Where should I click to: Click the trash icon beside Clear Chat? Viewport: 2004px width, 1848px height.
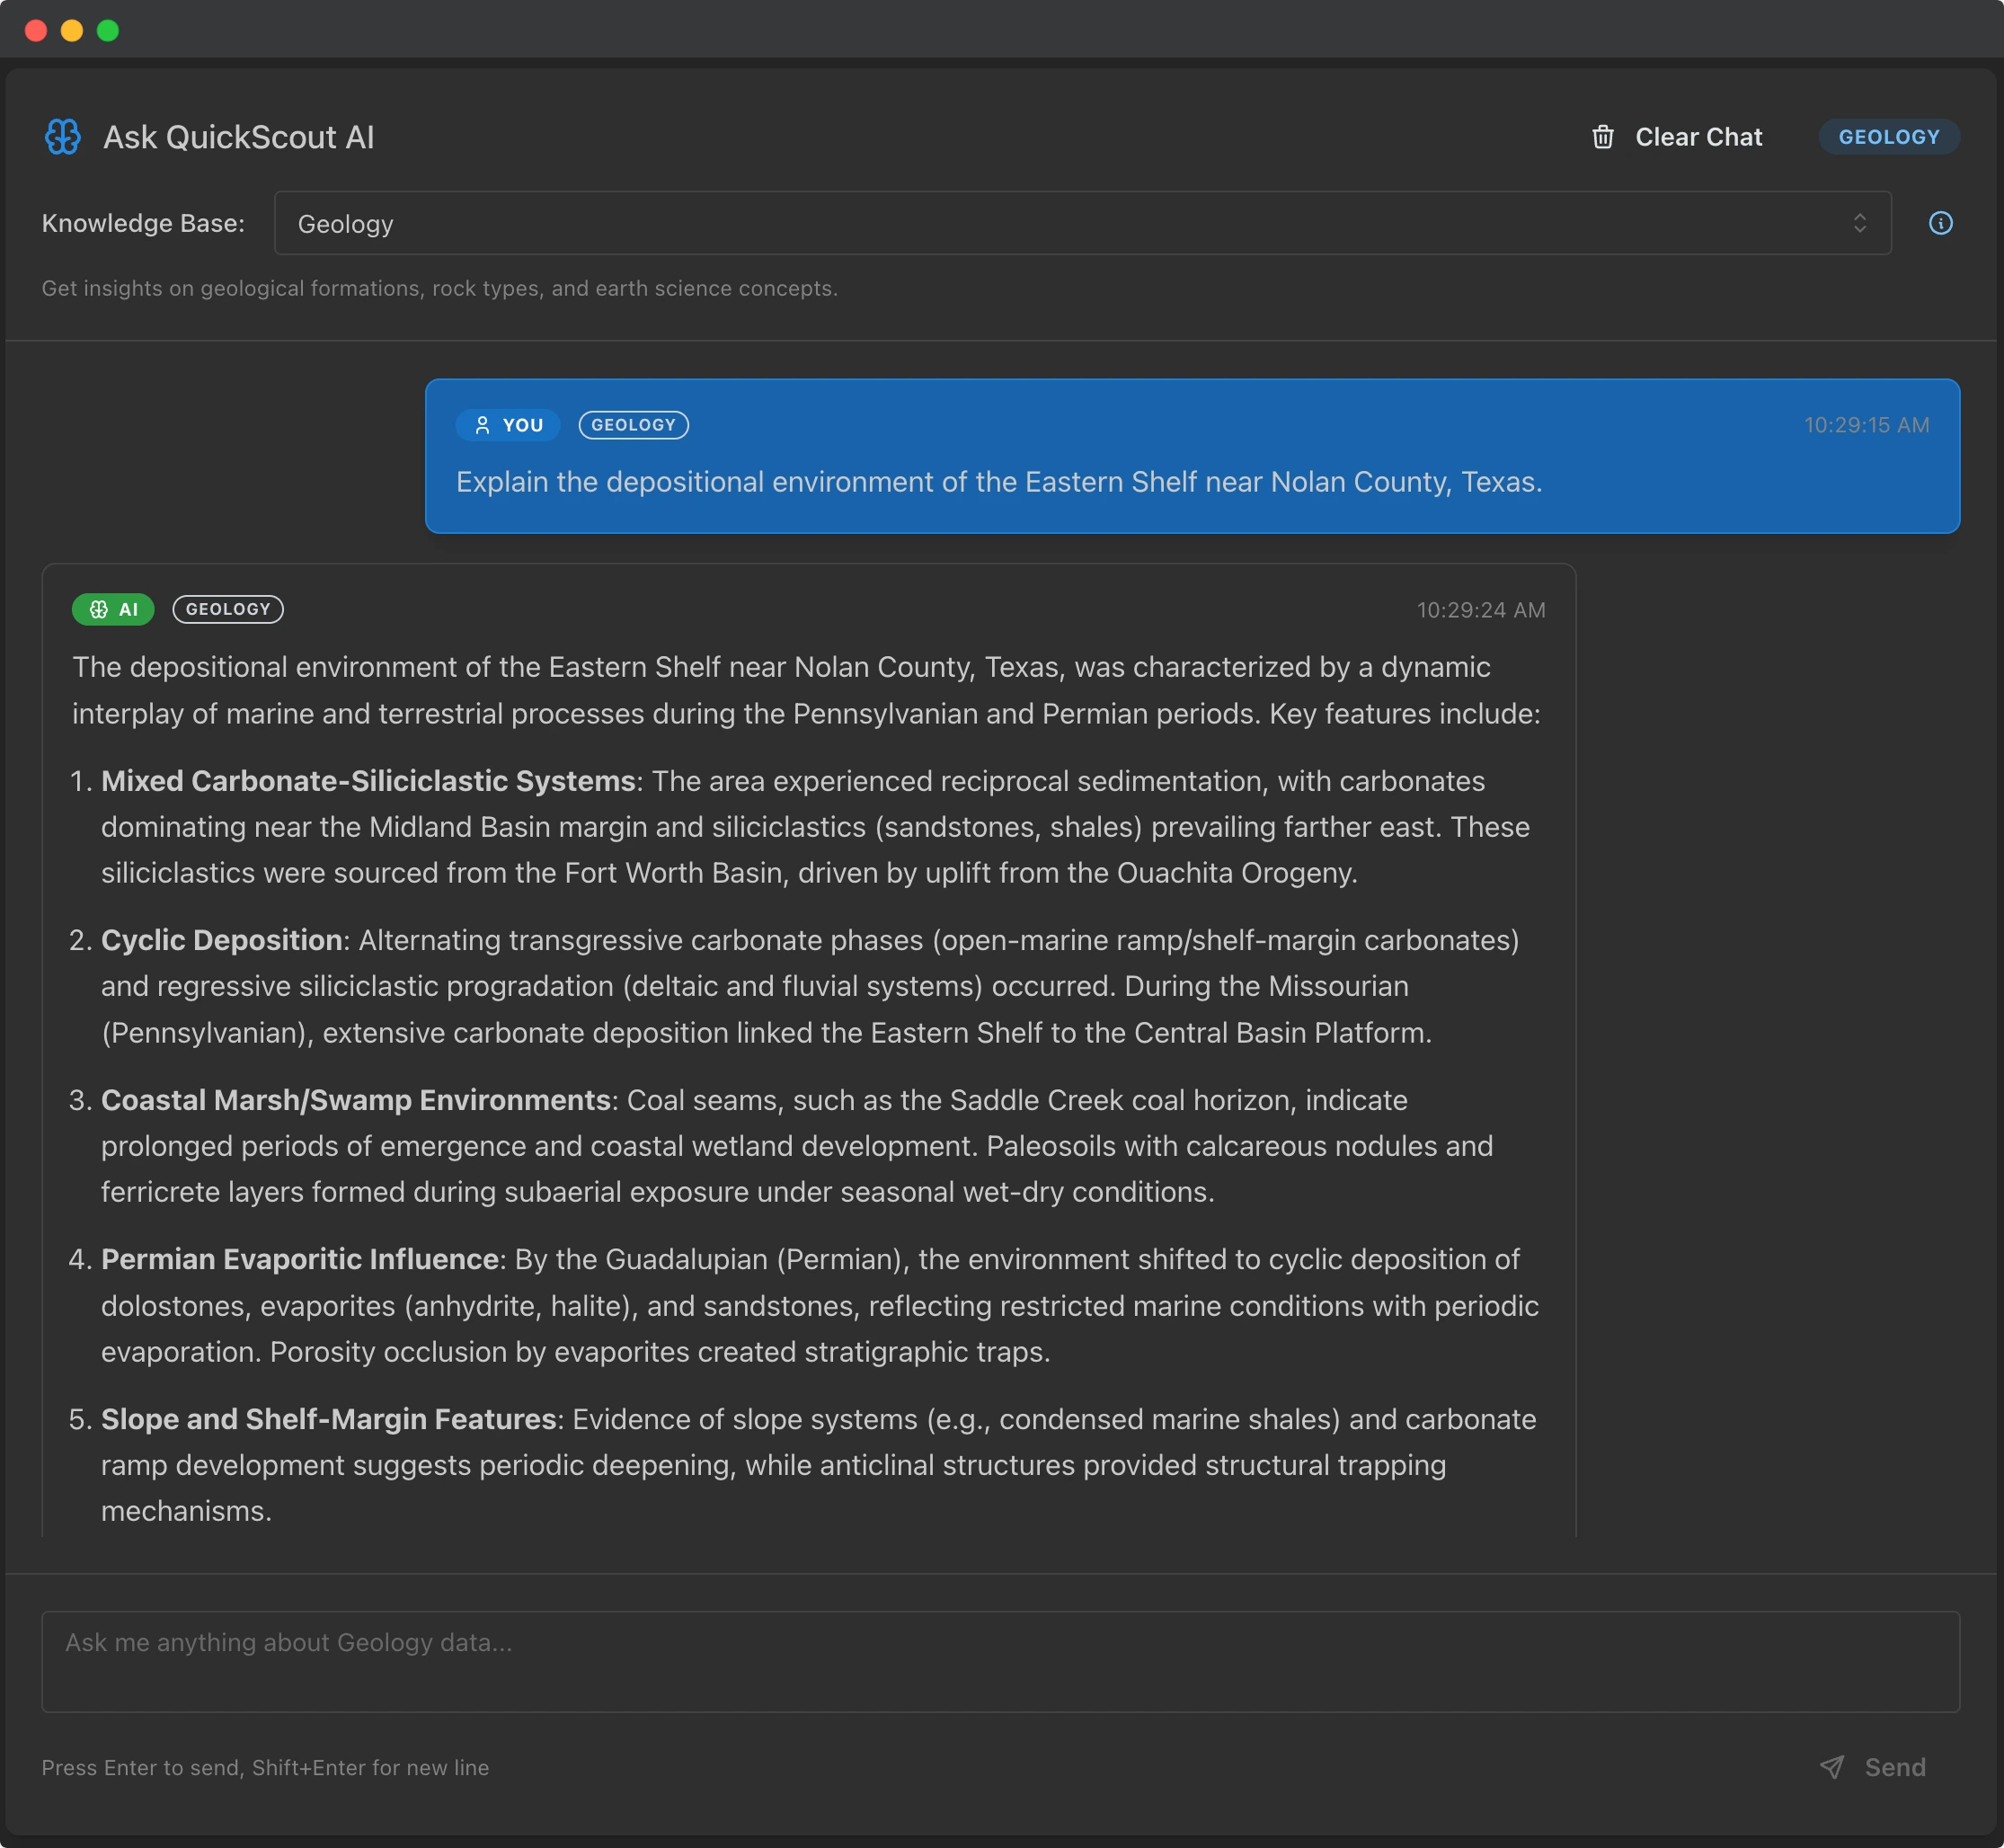1602,136
